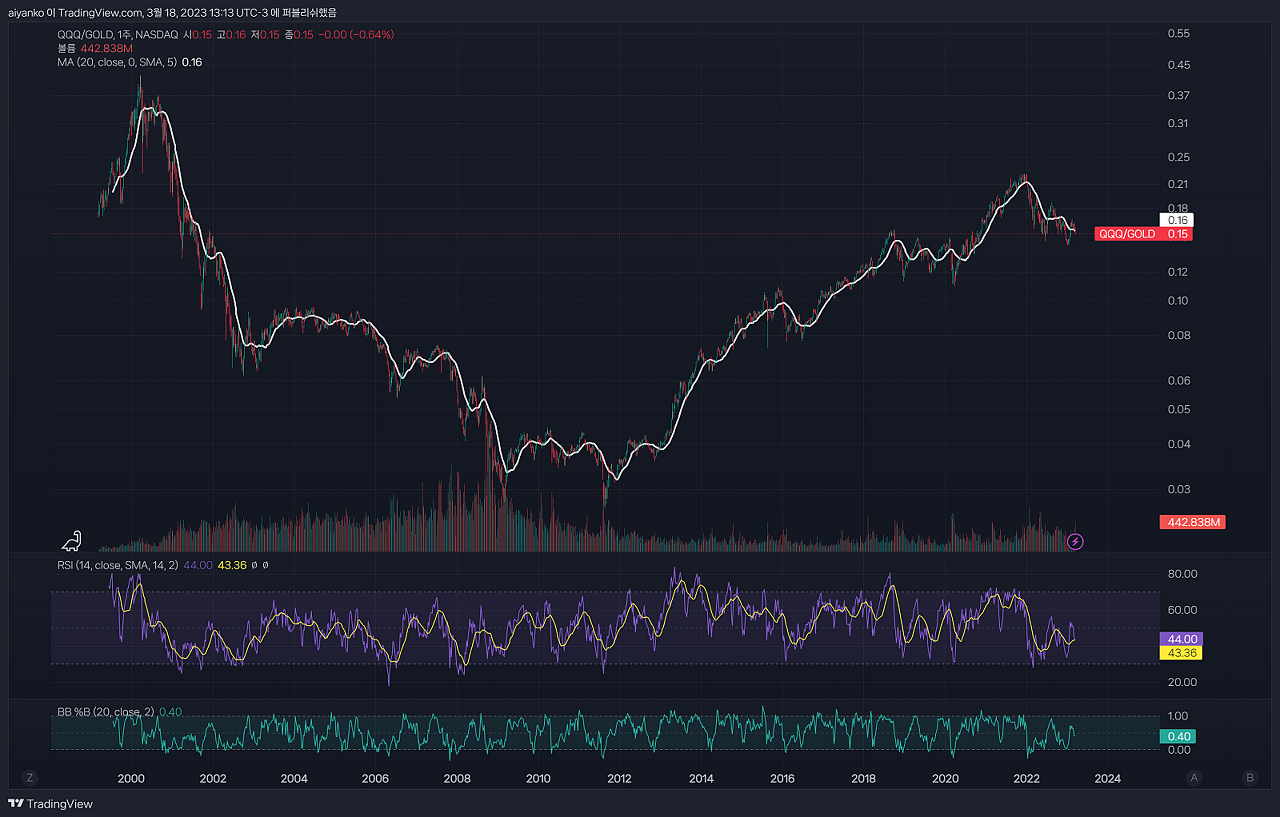The height and width of the screenshot is (817, 1280).
Task: Click the 2012 year label on time axis
Action: coord(619,778)
